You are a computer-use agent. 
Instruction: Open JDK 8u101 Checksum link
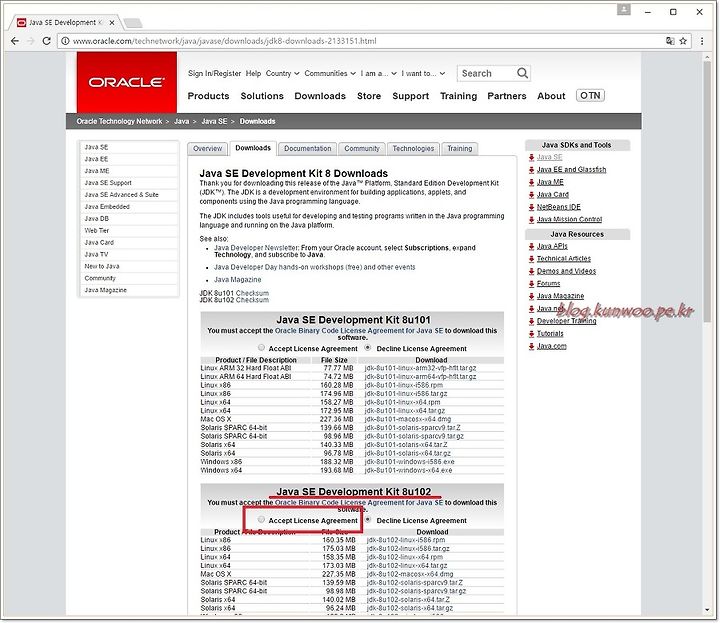tap(252, 293)
